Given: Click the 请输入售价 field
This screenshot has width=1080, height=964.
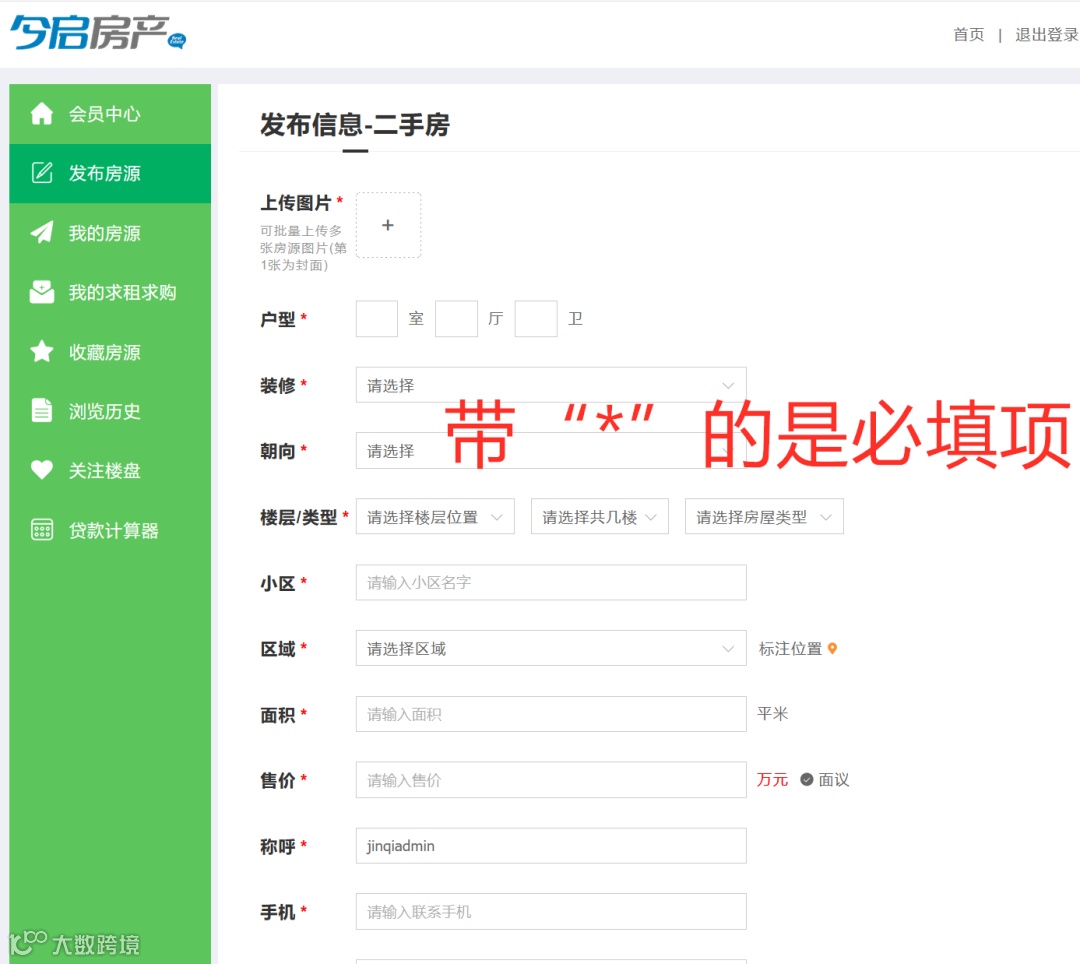Looking at the screenshot, I should tap(551, 779).
